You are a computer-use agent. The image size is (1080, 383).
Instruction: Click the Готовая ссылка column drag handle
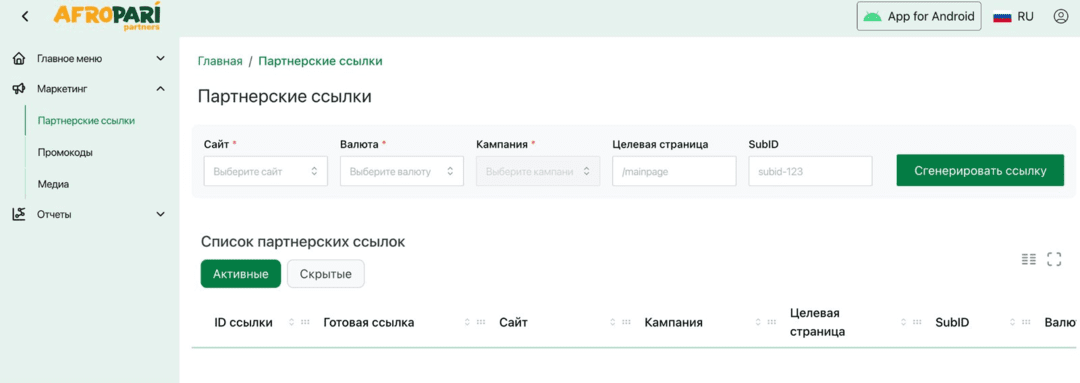(481, 322)
